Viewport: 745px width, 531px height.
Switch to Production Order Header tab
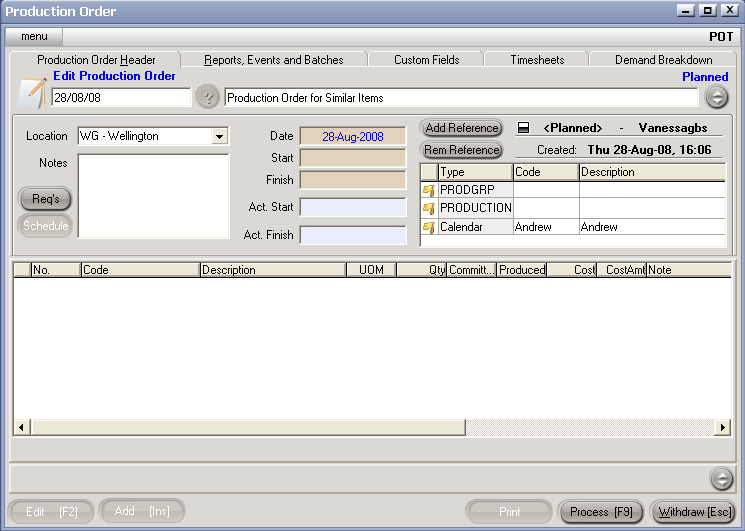96,60
